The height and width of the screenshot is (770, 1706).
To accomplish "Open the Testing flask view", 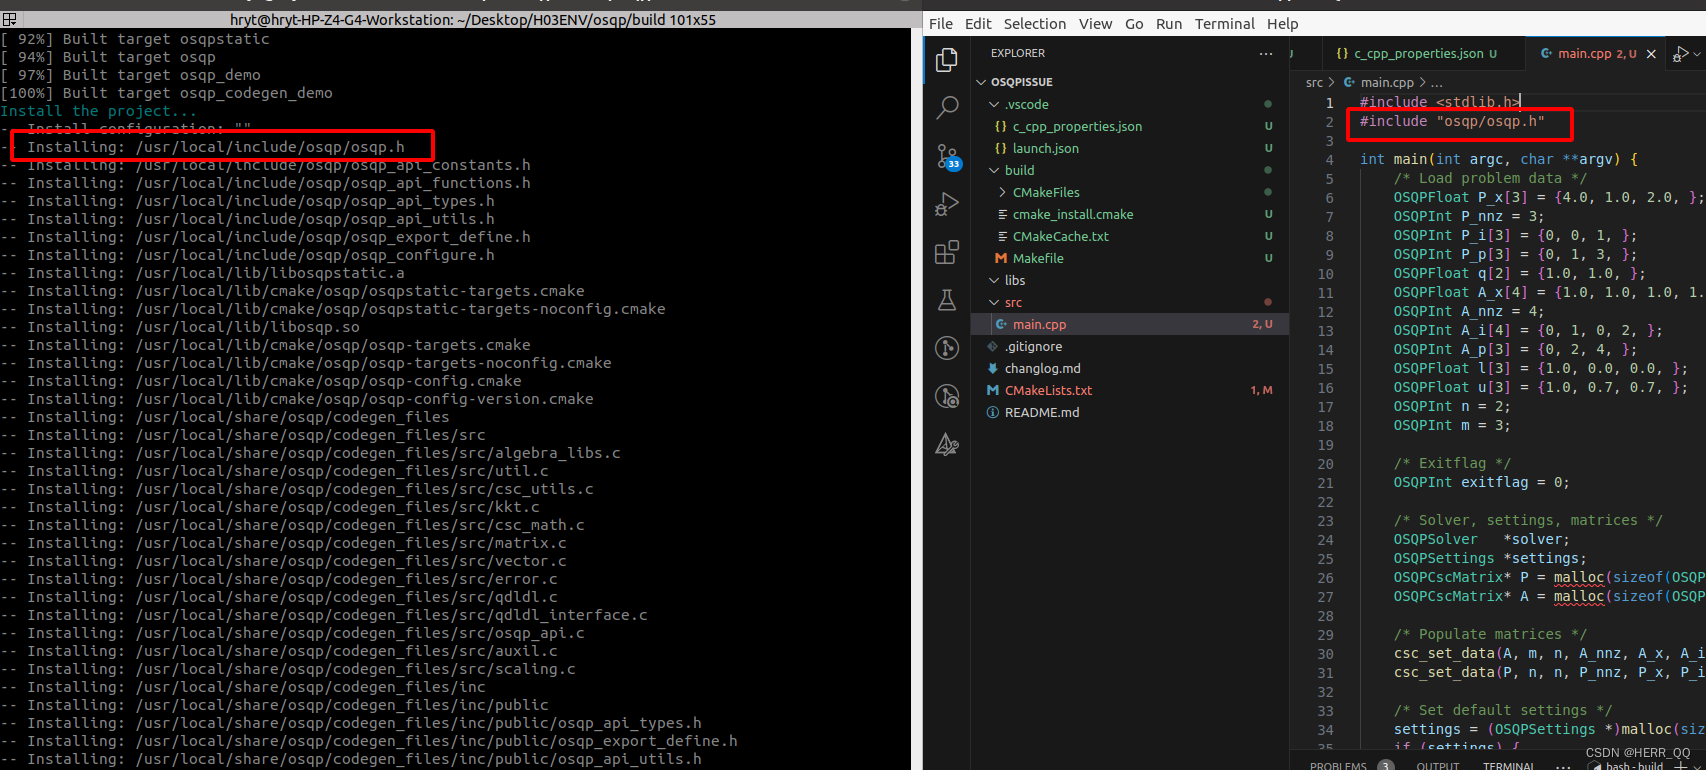I will click(946, 300).
